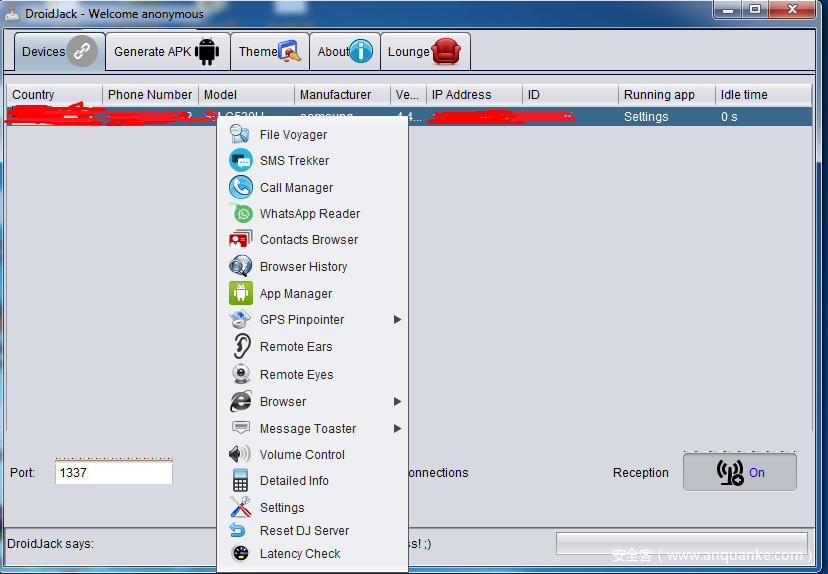Screen dimensions: 828x574
Task: Click the Remote Eyes webcam icon
Action: [241, 374]
